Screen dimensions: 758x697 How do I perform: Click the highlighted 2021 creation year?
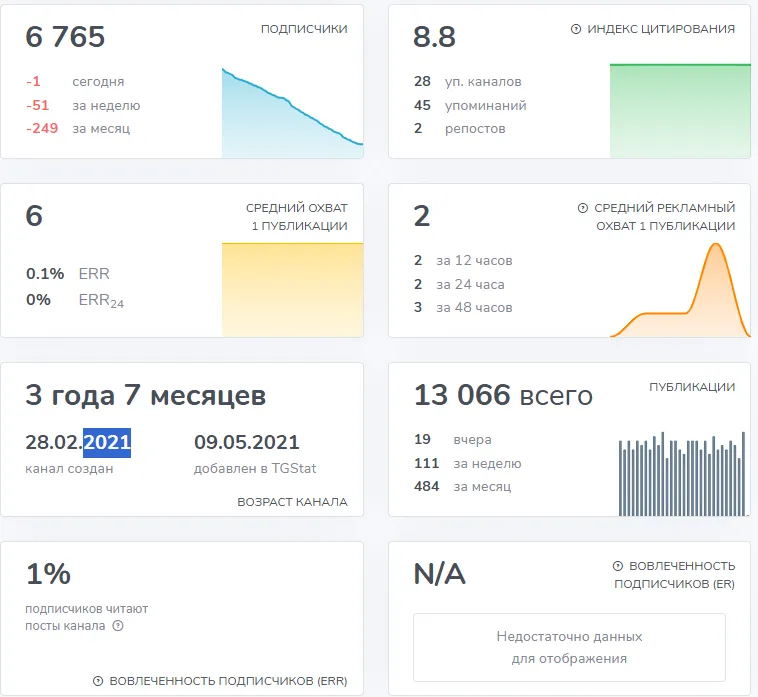coord(107,442)
